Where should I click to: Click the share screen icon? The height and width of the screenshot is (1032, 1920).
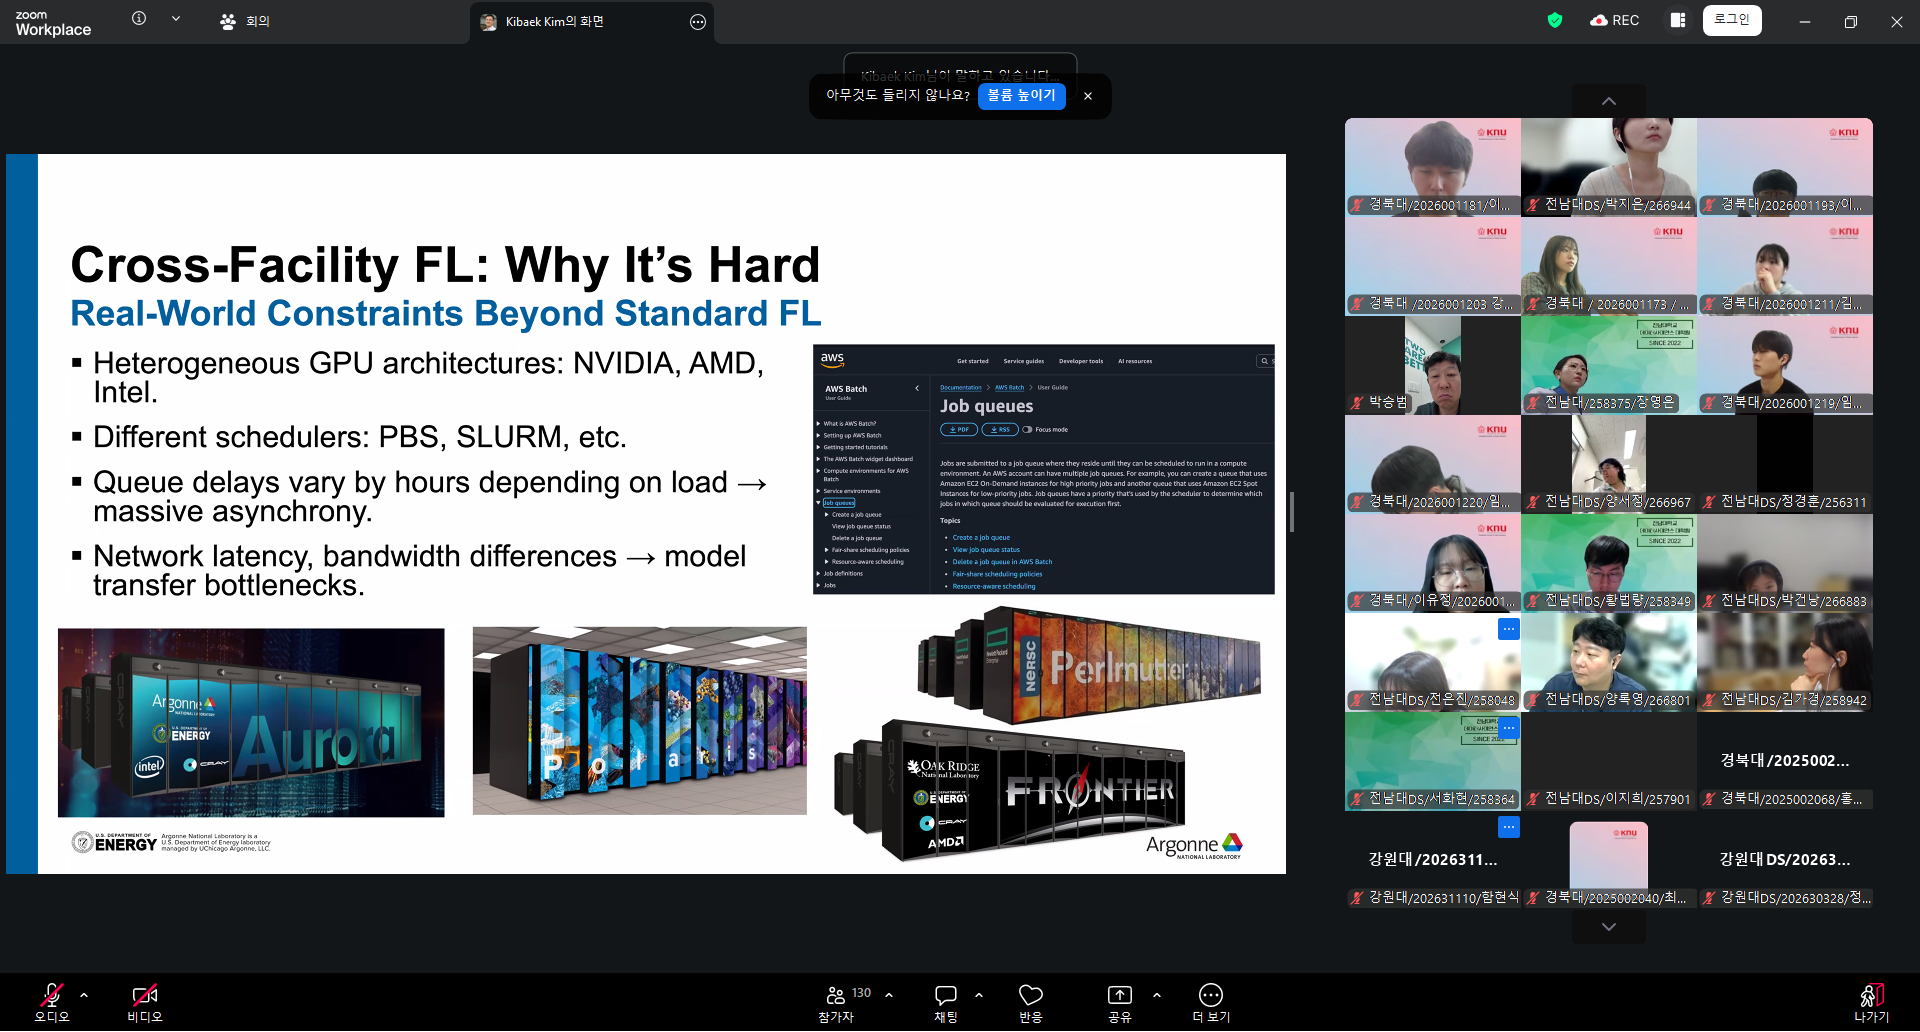(1119, 1002)
